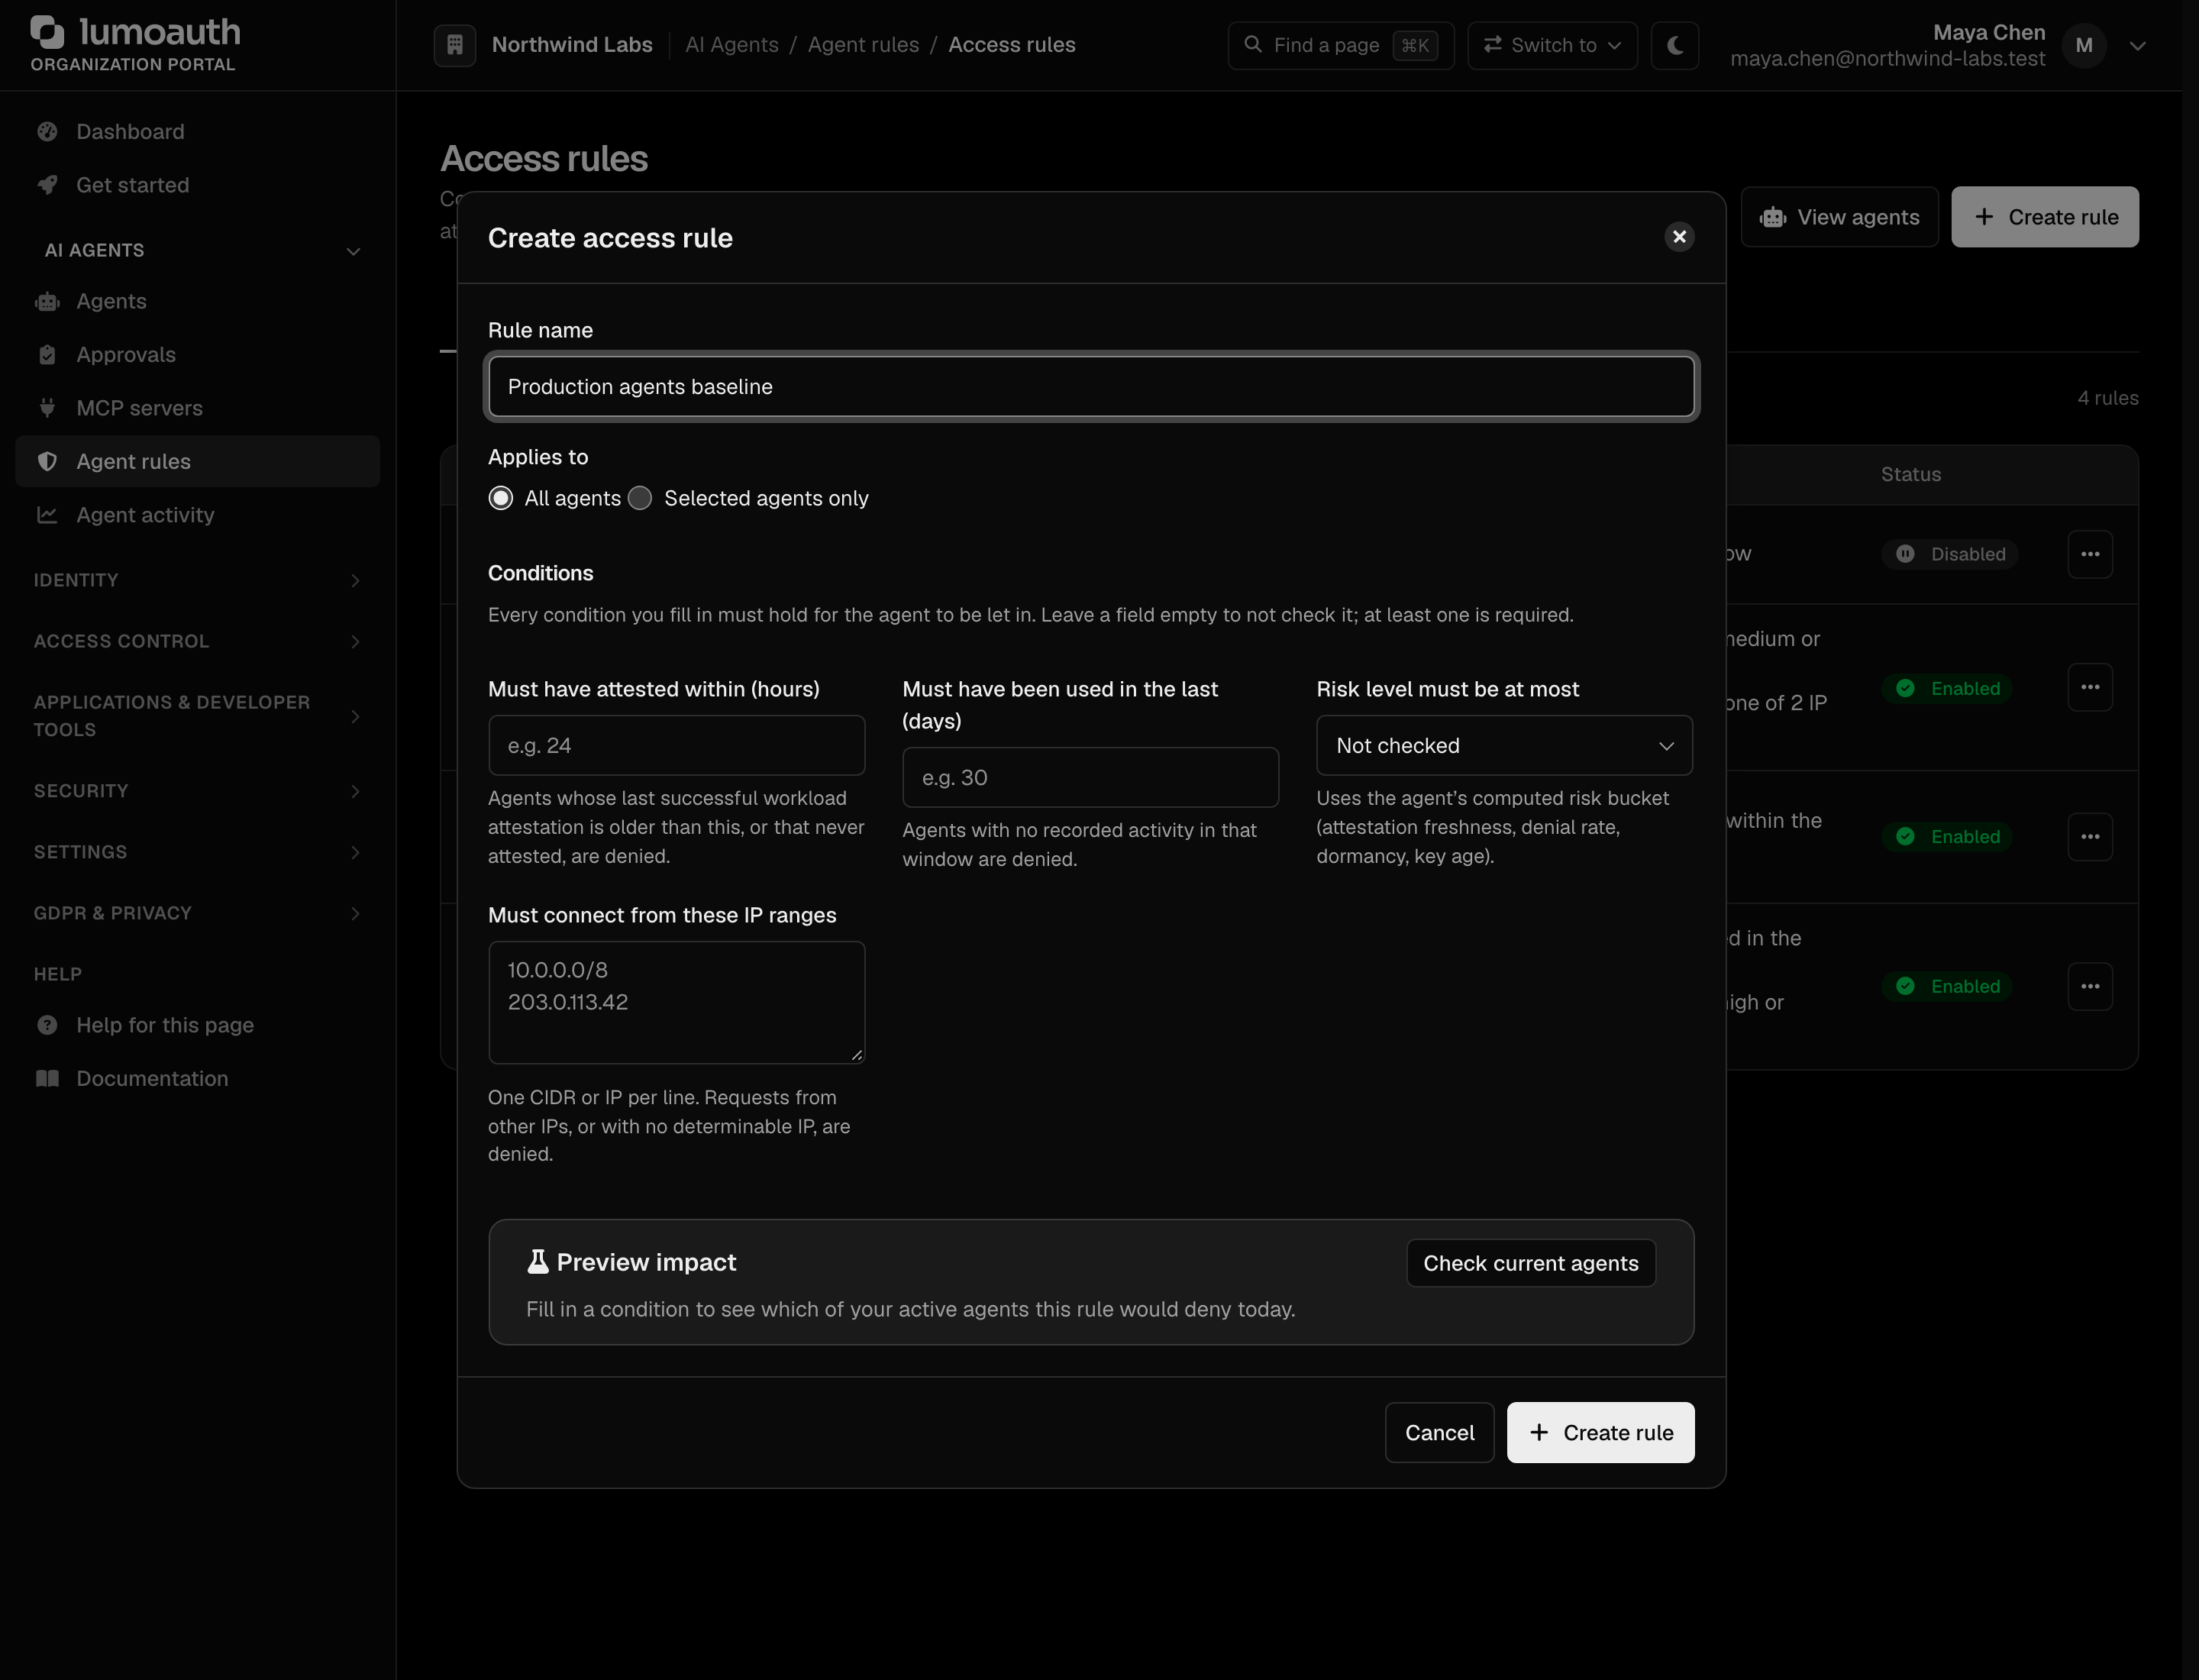
Task: Click Cancel in the dialog
Action: 1439,1433
